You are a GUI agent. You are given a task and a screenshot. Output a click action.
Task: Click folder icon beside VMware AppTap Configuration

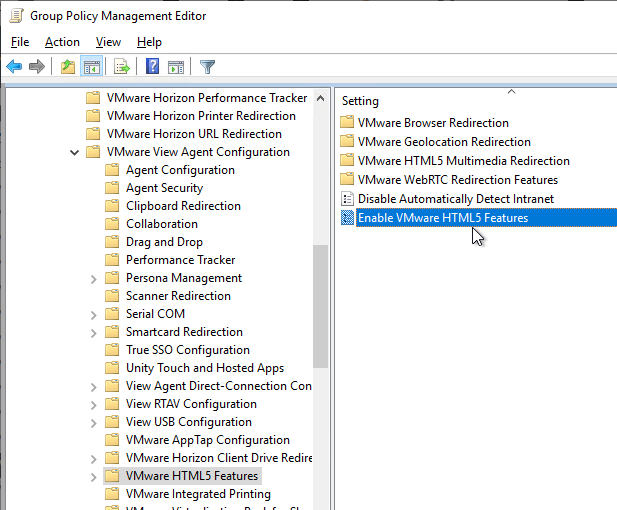coord(112,440)
